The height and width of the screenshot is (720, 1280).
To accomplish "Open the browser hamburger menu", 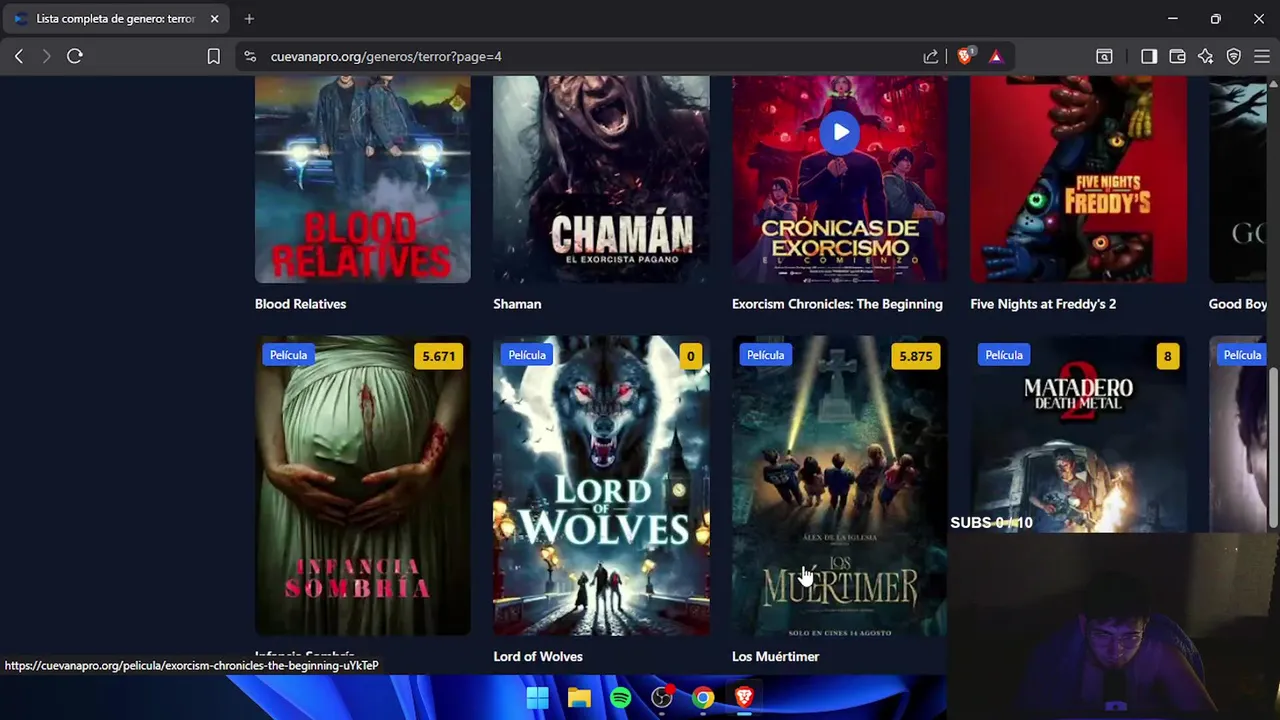I will tap(1262, 57).
